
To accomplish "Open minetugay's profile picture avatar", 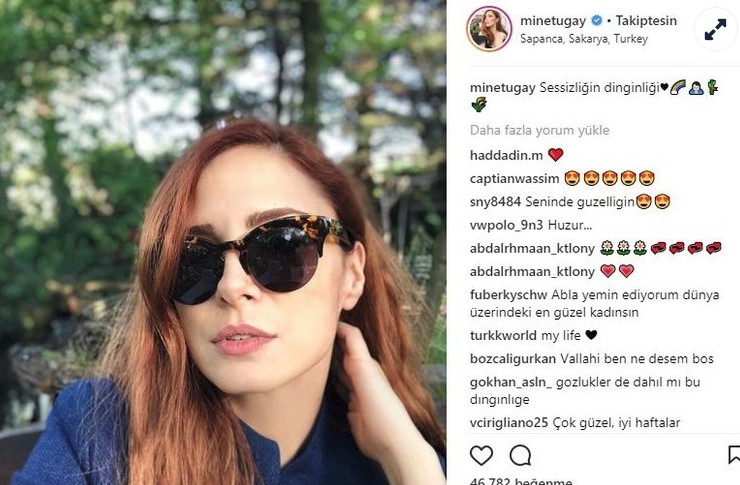I will pos(489,28).
